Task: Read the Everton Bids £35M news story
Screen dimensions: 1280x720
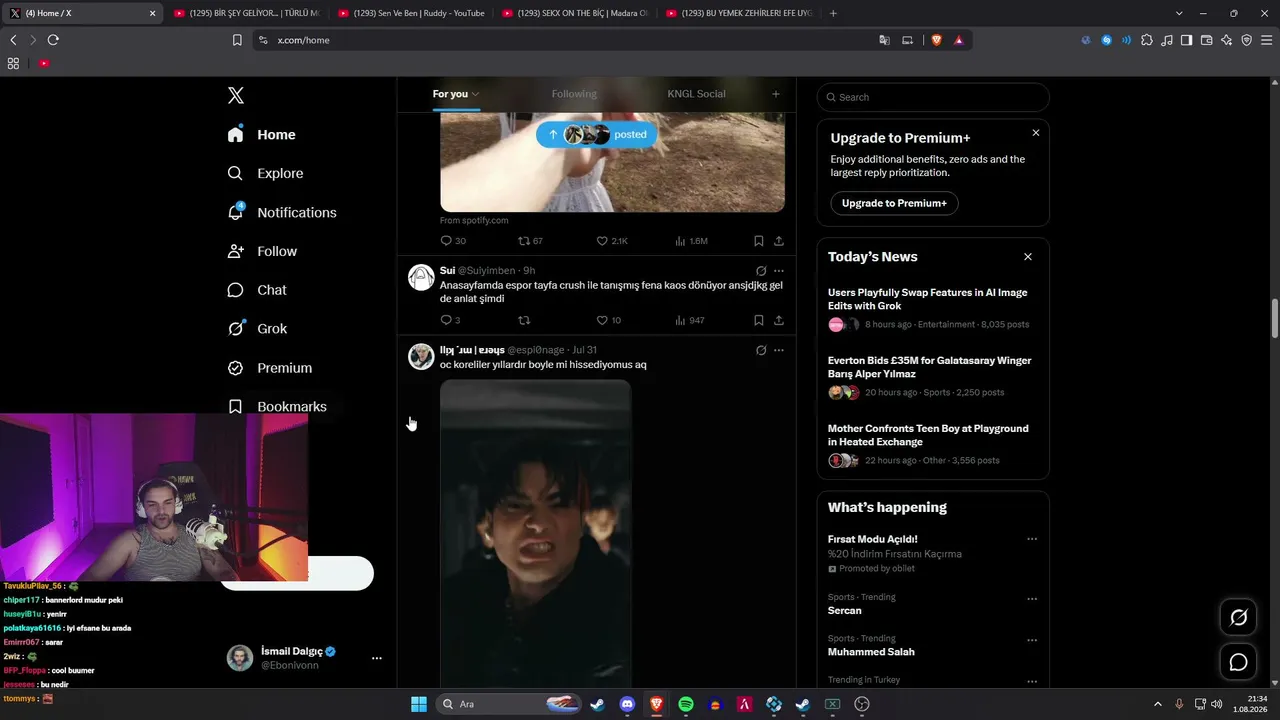Action: coord(929,367)
